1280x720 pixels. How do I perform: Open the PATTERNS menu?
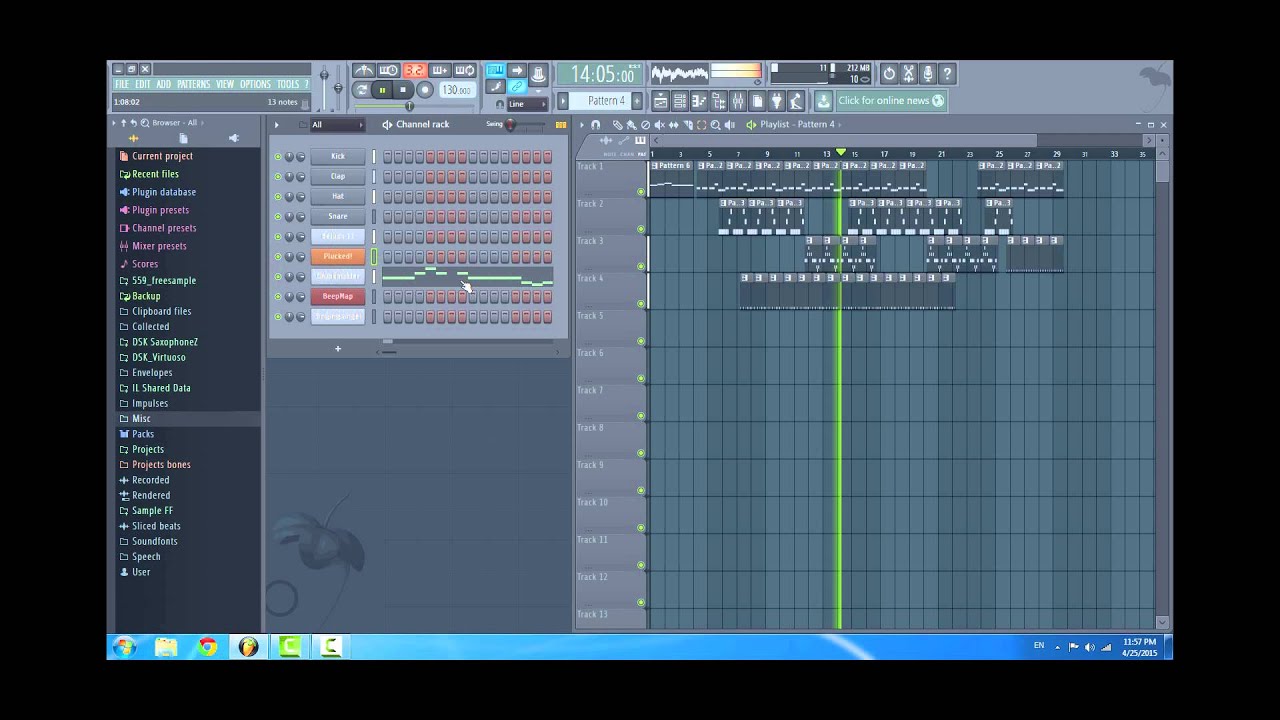coord(194,85)
